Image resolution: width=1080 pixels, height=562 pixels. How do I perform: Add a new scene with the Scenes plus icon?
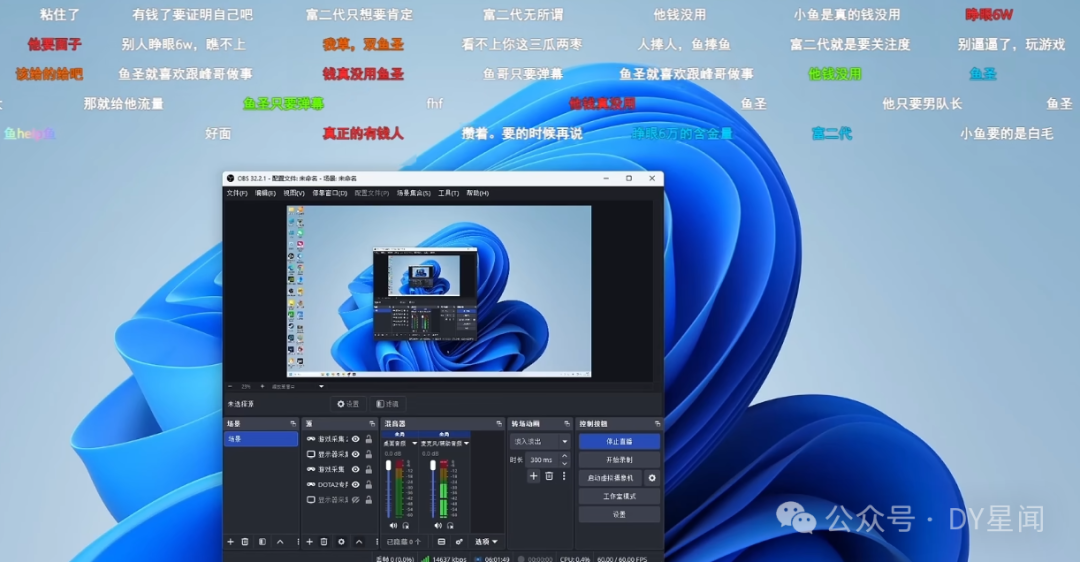pos(231,542)
